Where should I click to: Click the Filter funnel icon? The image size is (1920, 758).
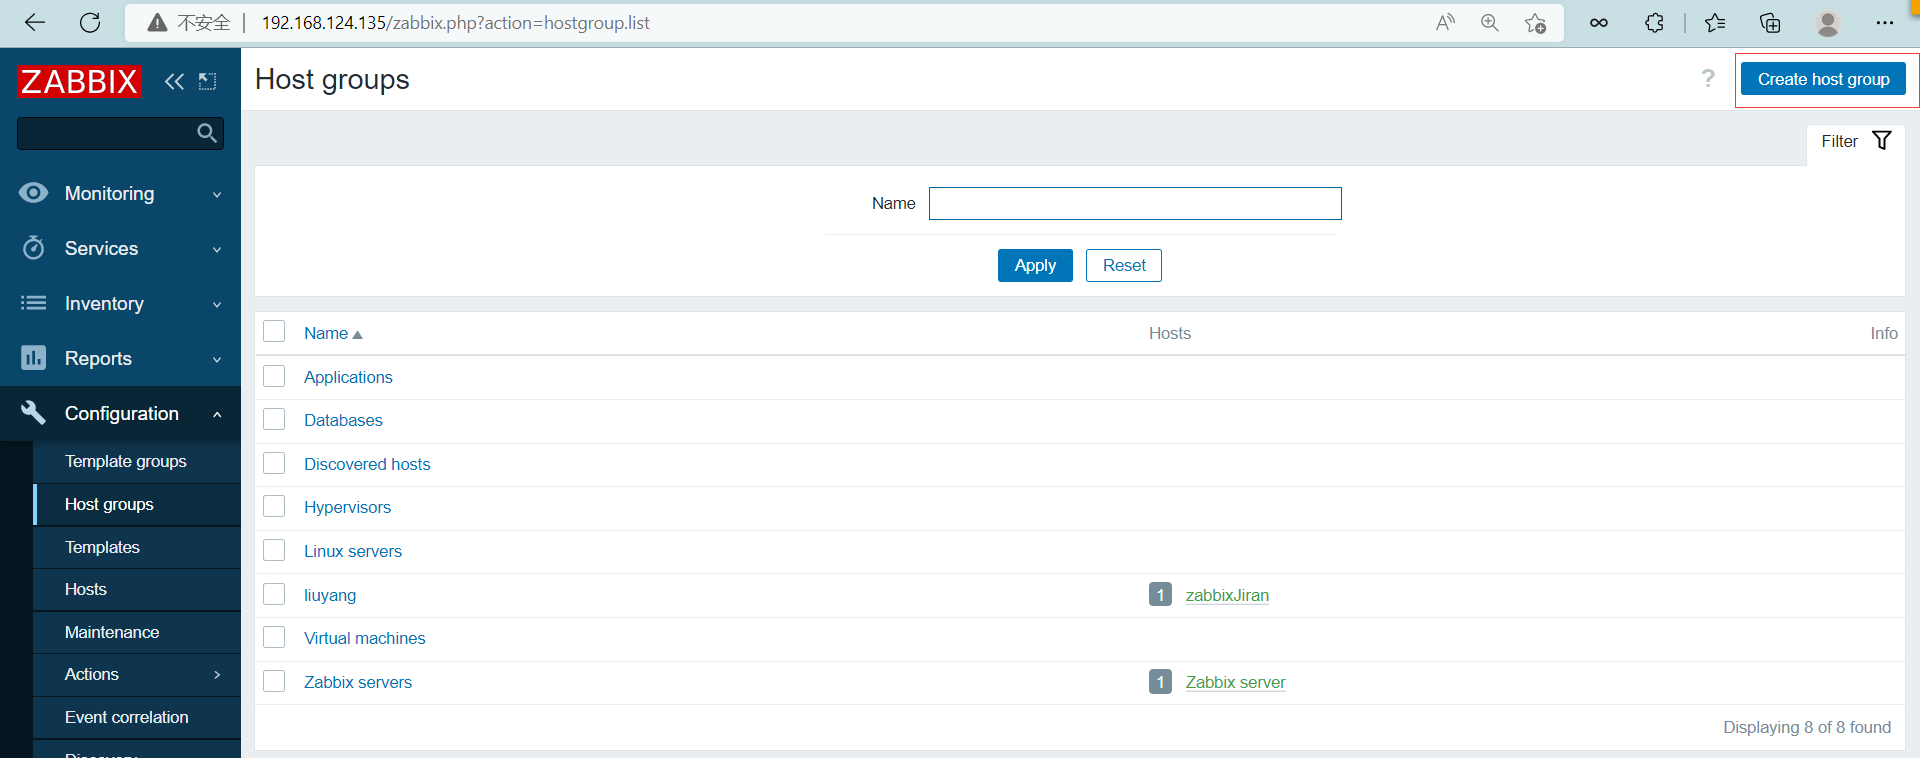pos(1882,141)
